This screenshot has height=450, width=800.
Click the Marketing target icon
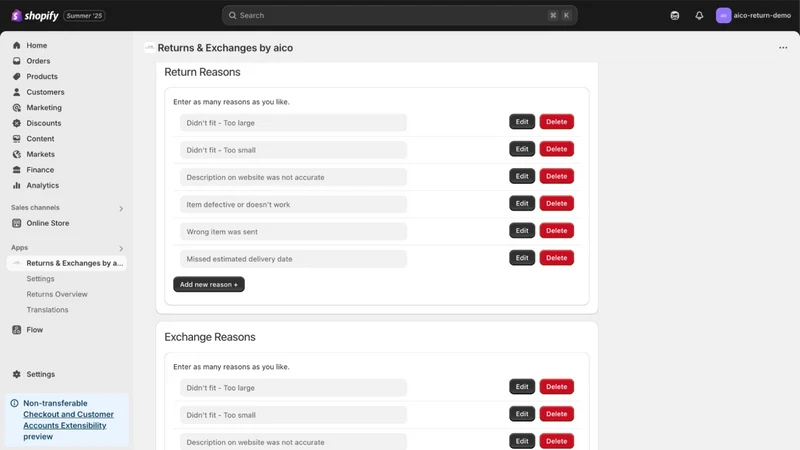[16, 108]
